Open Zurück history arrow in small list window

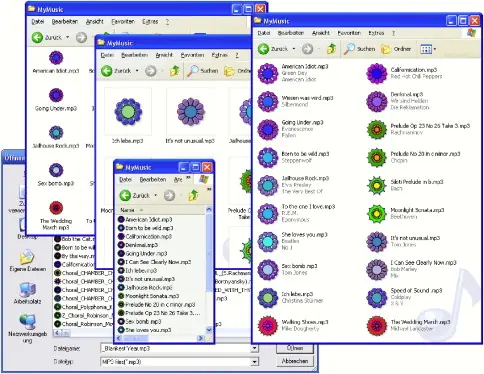155,195
